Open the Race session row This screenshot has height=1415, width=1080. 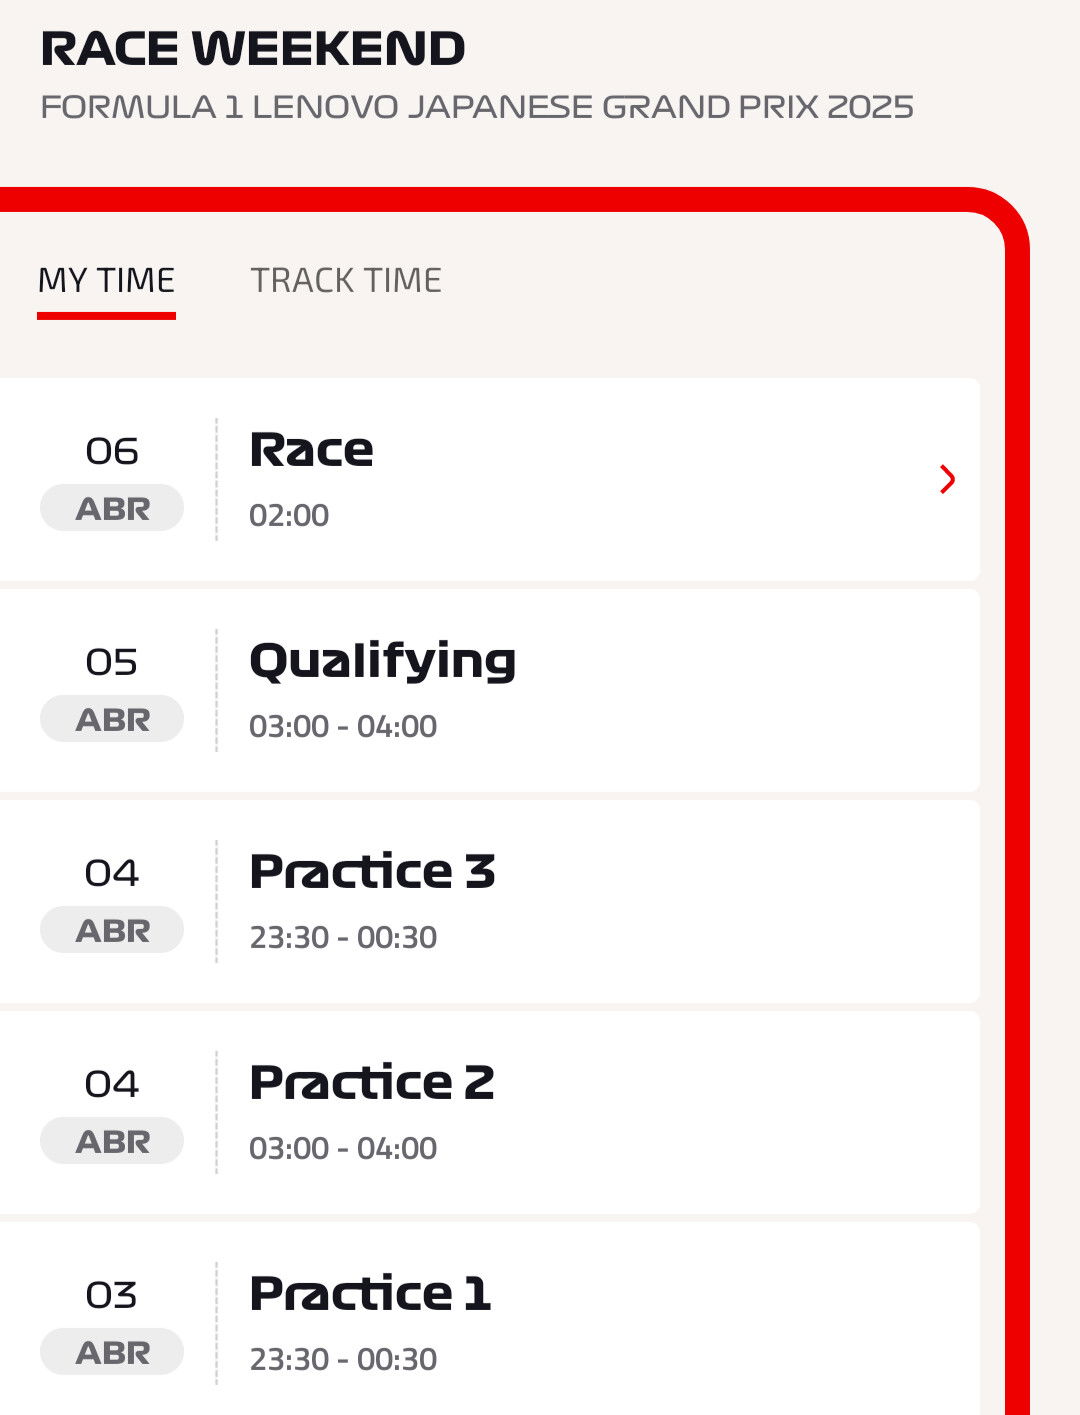click(490, 479)
